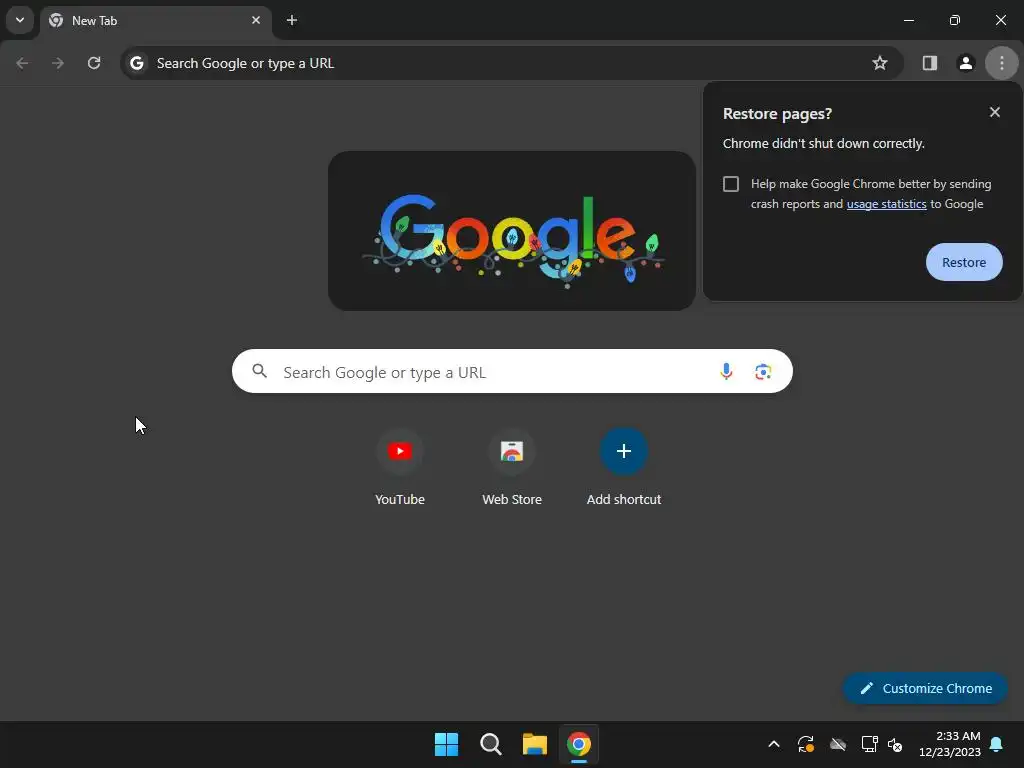
Task: Start voice search with microphone
Action: [x=726, y=372]
